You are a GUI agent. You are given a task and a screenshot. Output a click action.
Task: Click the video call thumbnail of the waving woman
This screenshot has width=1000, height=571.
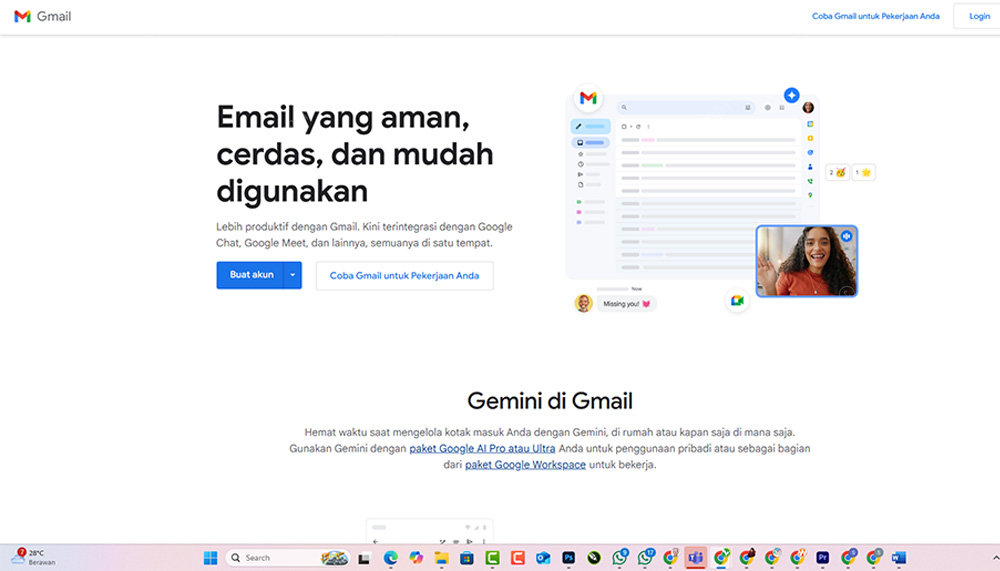tap(807, 261)
